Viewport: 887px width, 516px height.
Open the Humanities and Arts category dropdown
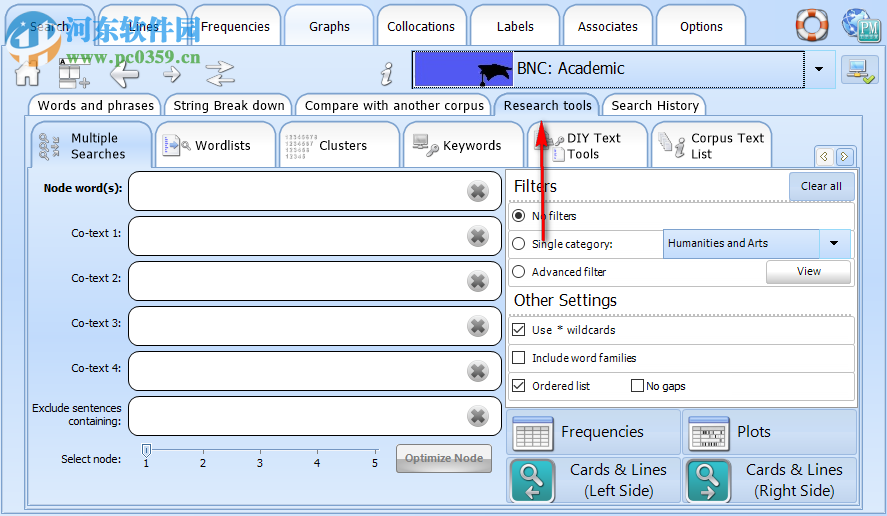pos(834,243)
